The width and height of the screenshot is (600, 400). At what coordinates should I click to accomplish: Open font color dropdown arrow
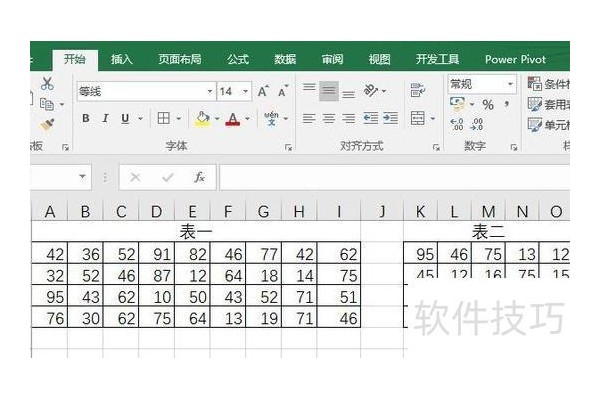pos(248,119)
